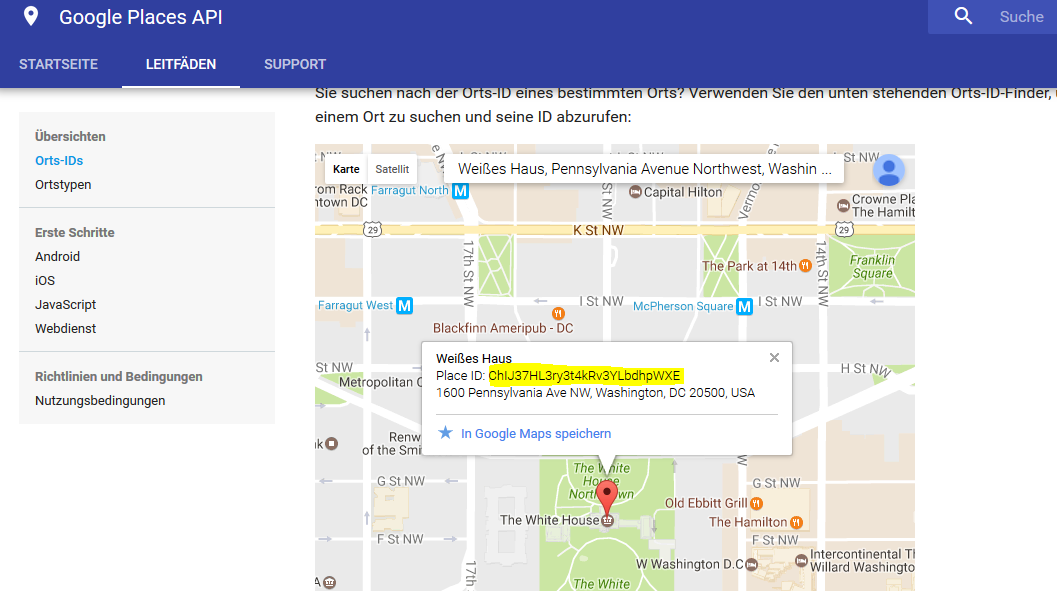Click the Farragut North station label
1057x591 pixels.
[x=410, y=191]
